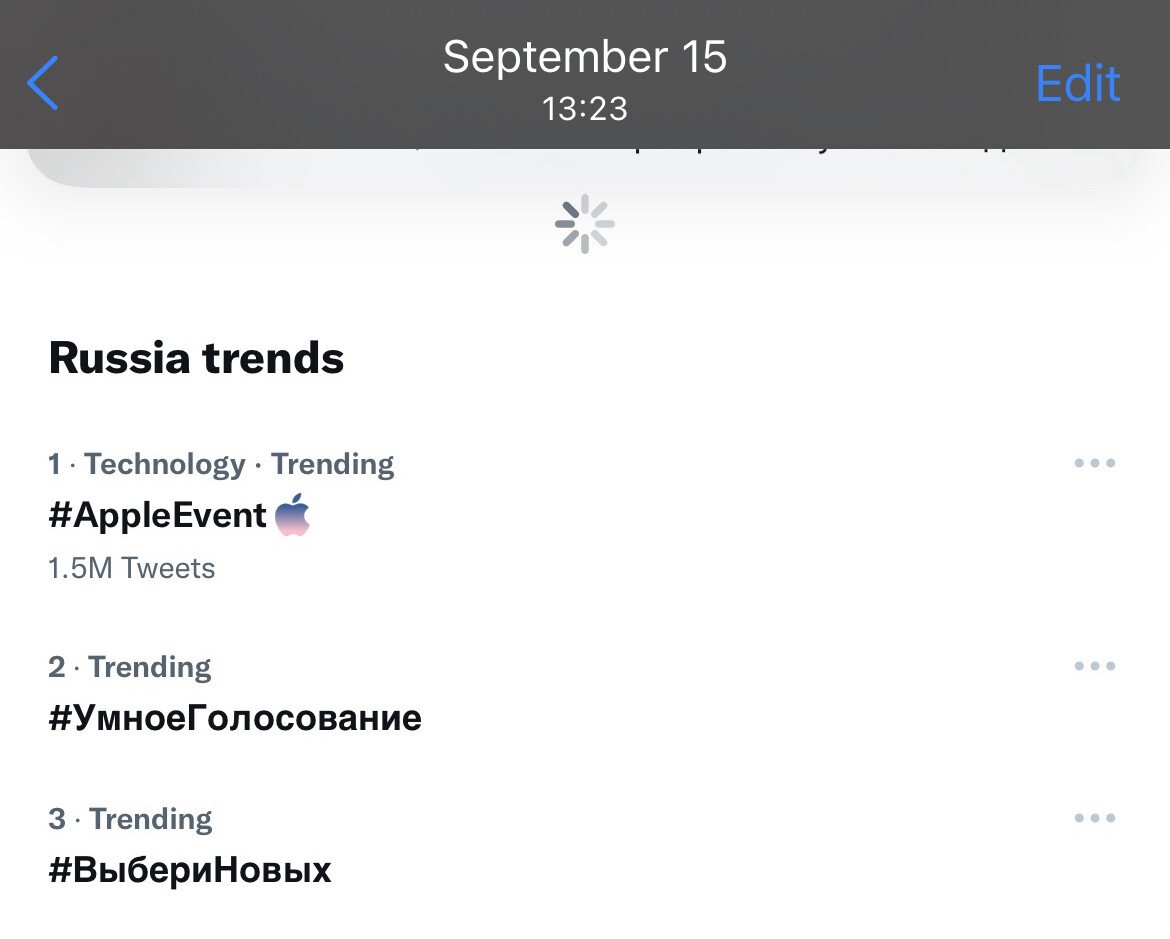The width and height of the screenshot is (1170, 939).
Task: Tap the "Russia trends" heading
Action: 196,358
